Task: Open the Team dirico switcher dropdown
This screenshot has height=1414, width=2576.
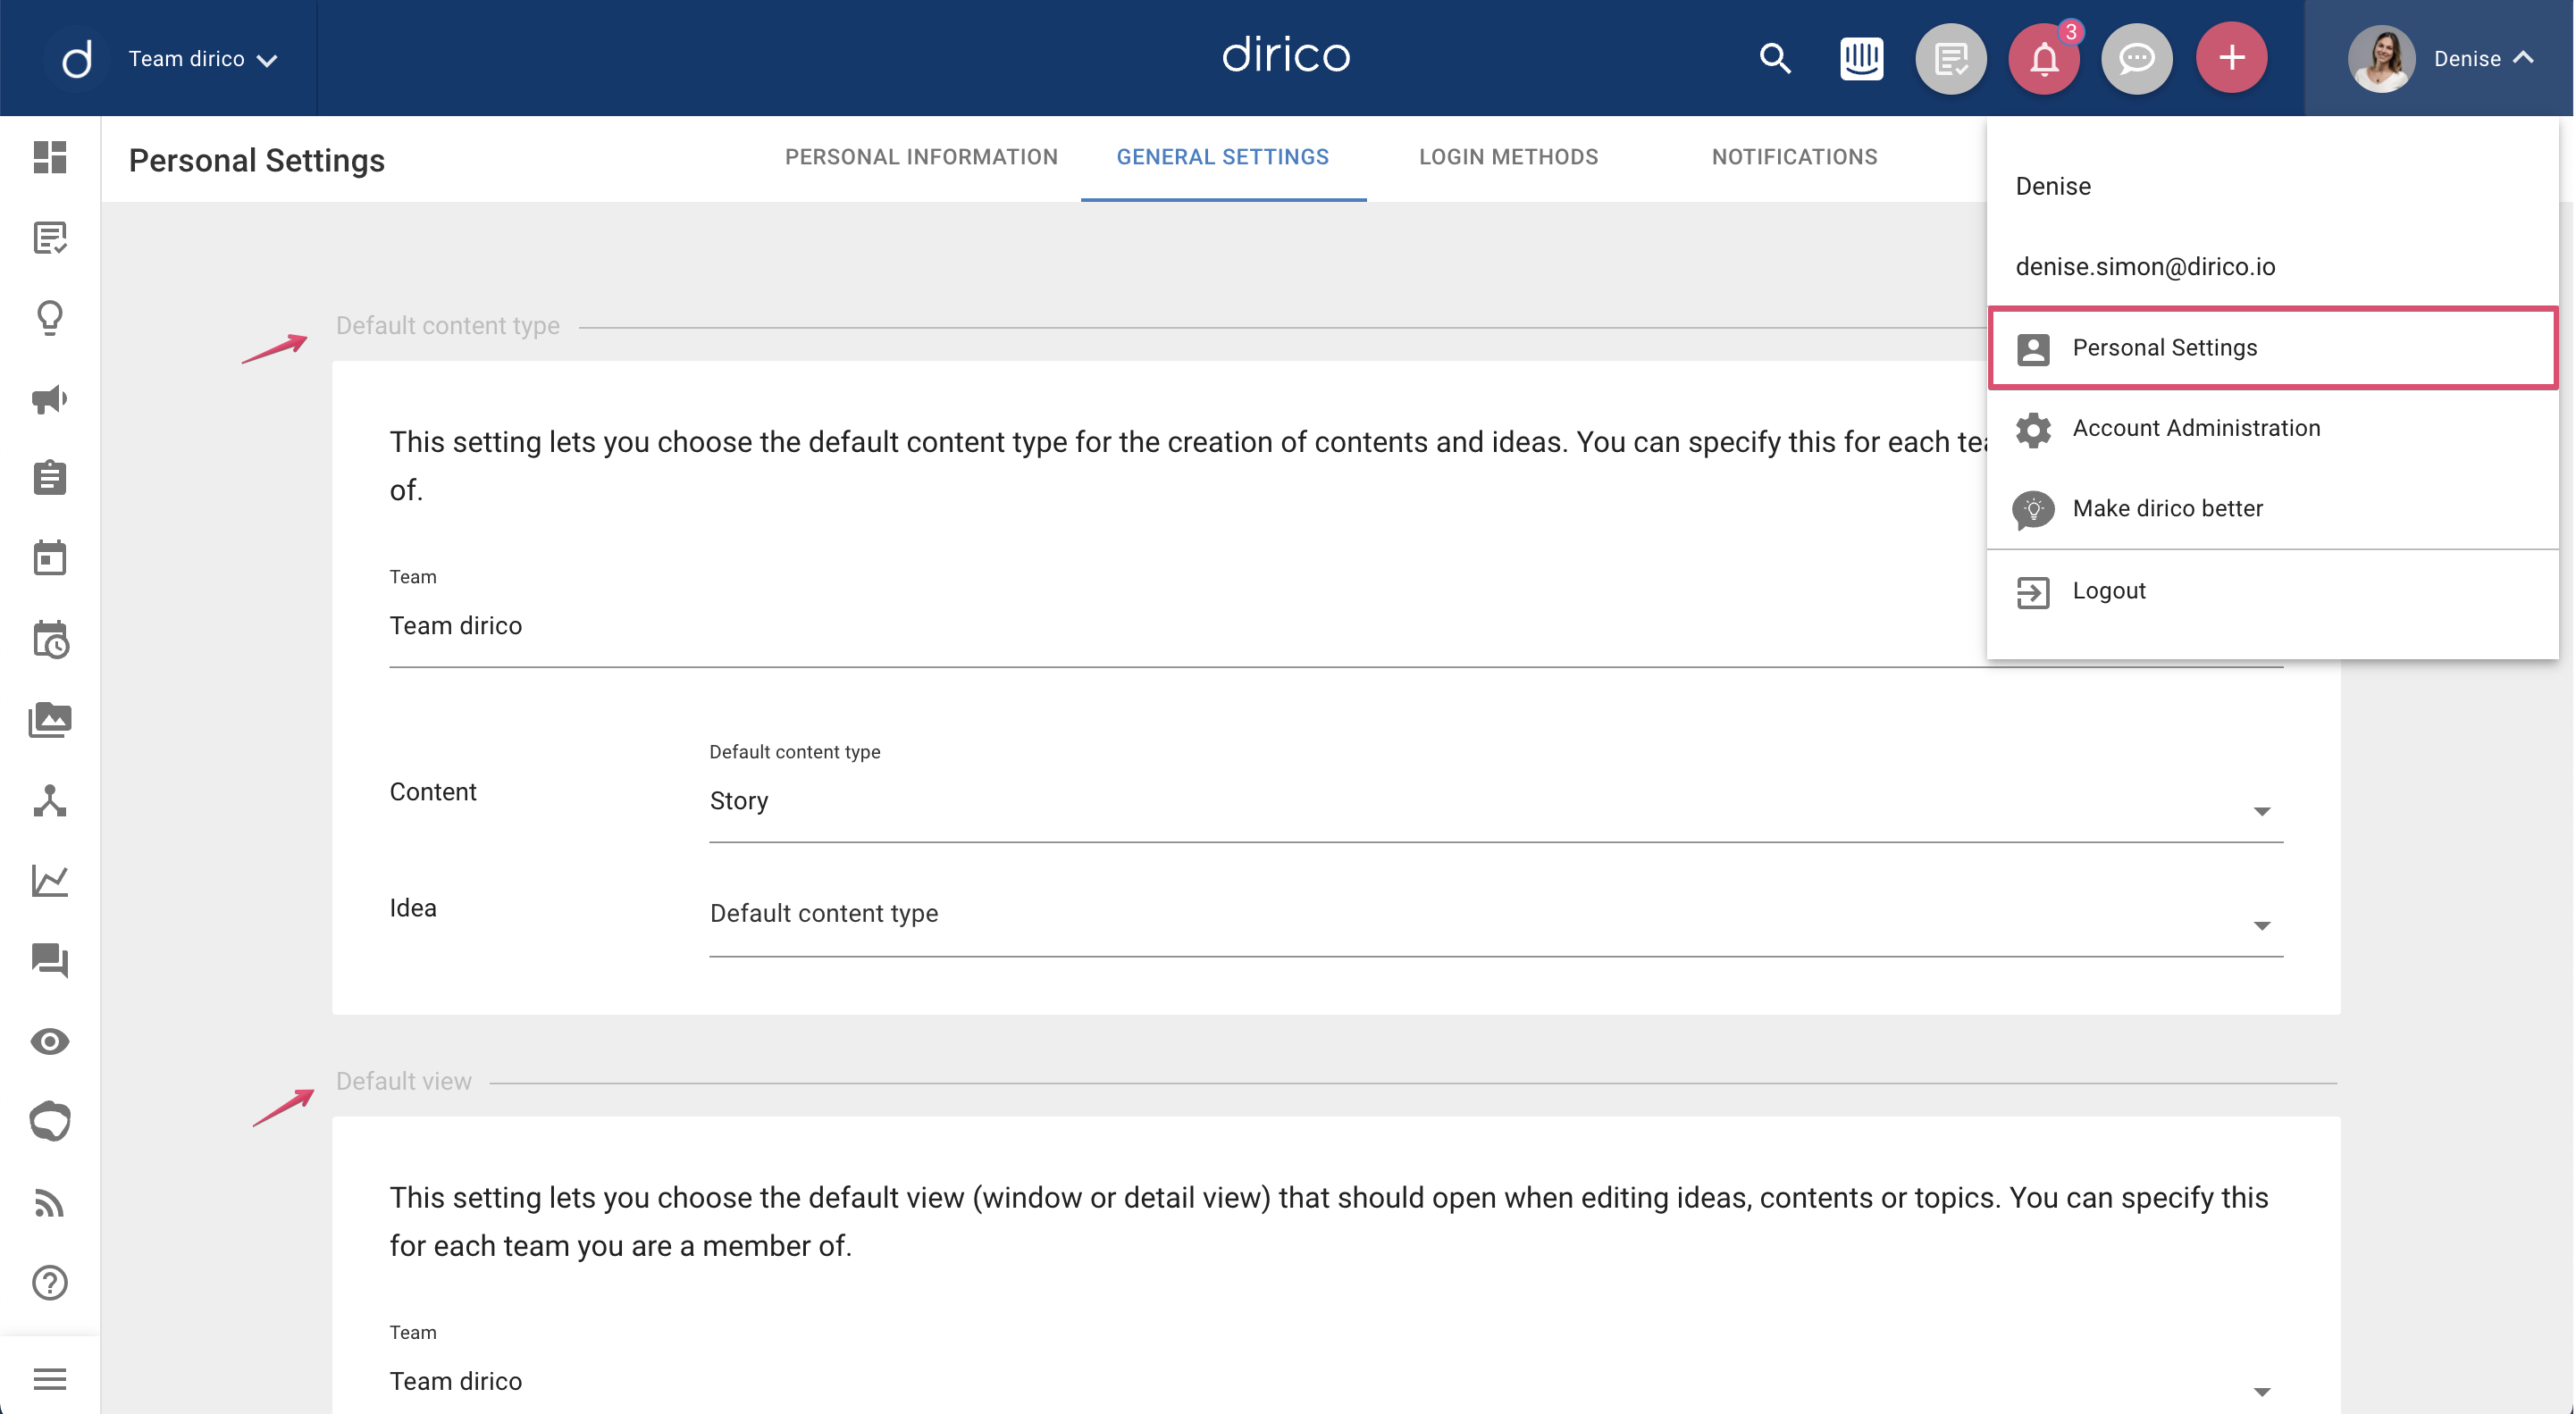Action: click(x=202, y=58)
